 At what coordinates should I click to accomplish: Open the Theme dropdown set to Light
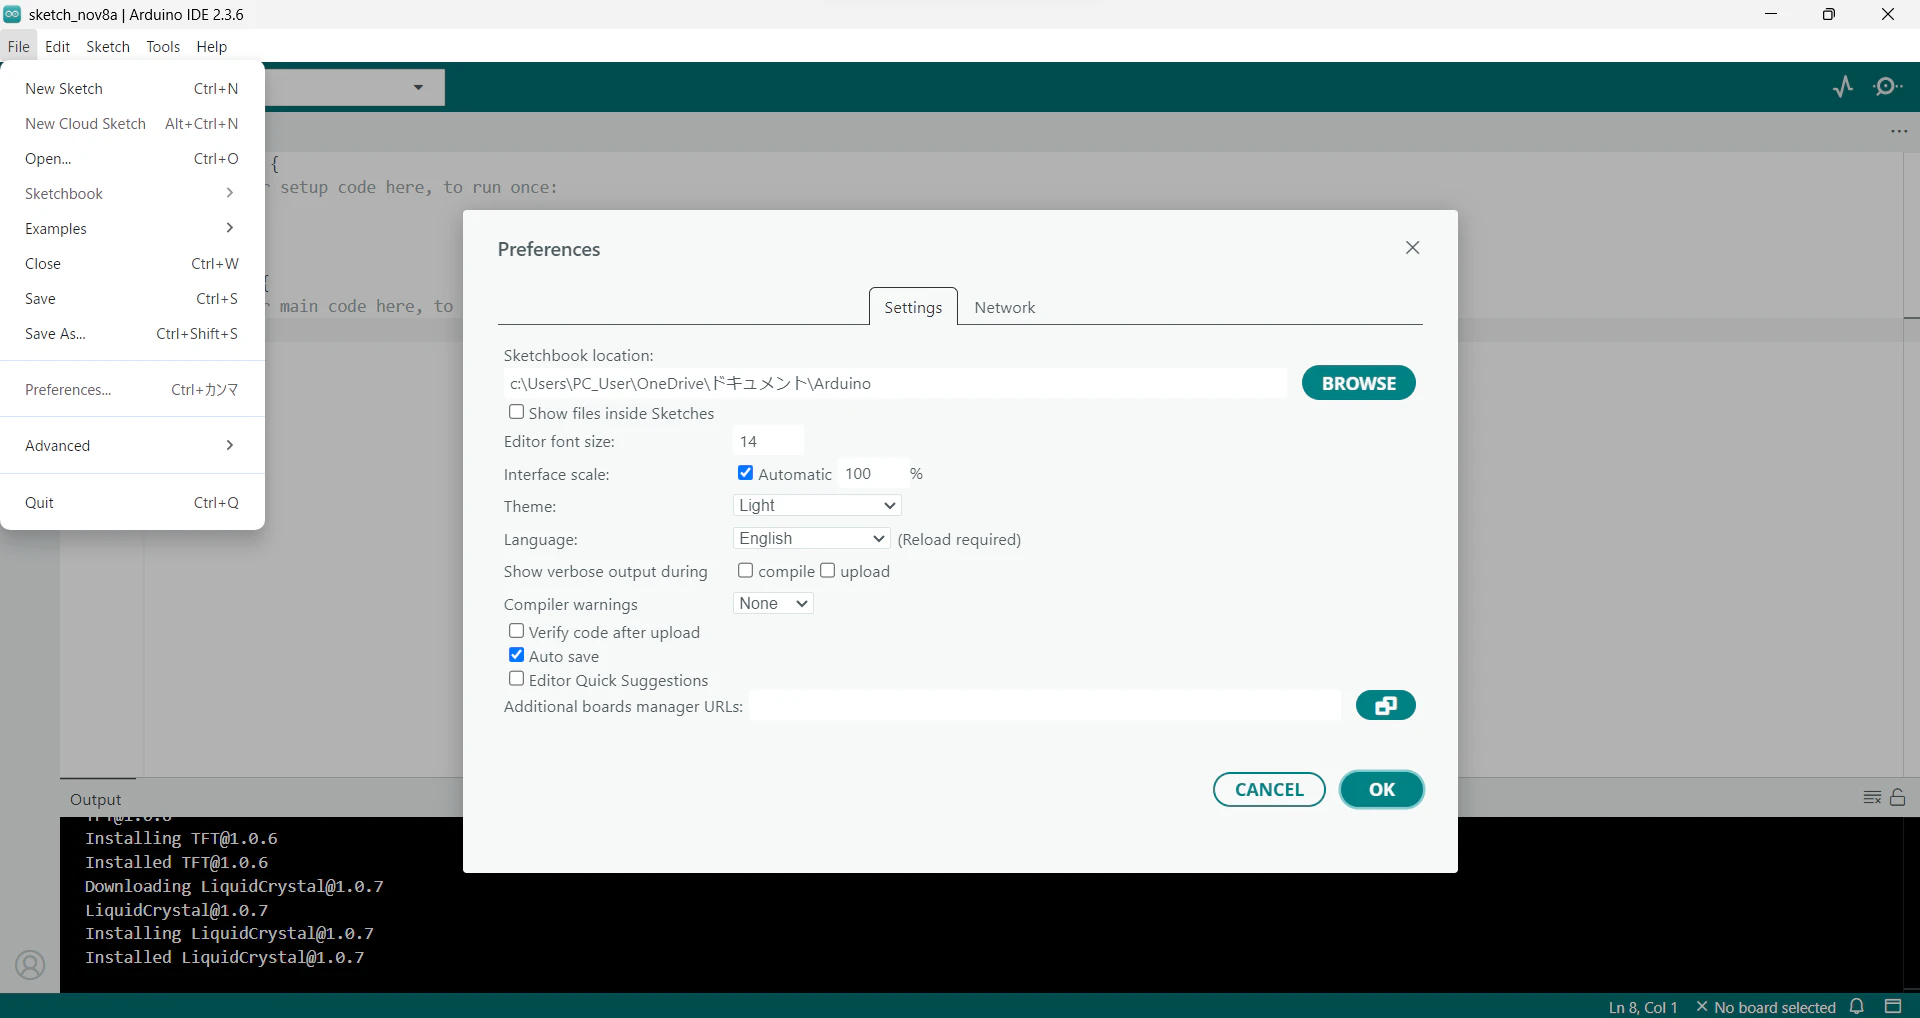(817, 505)
